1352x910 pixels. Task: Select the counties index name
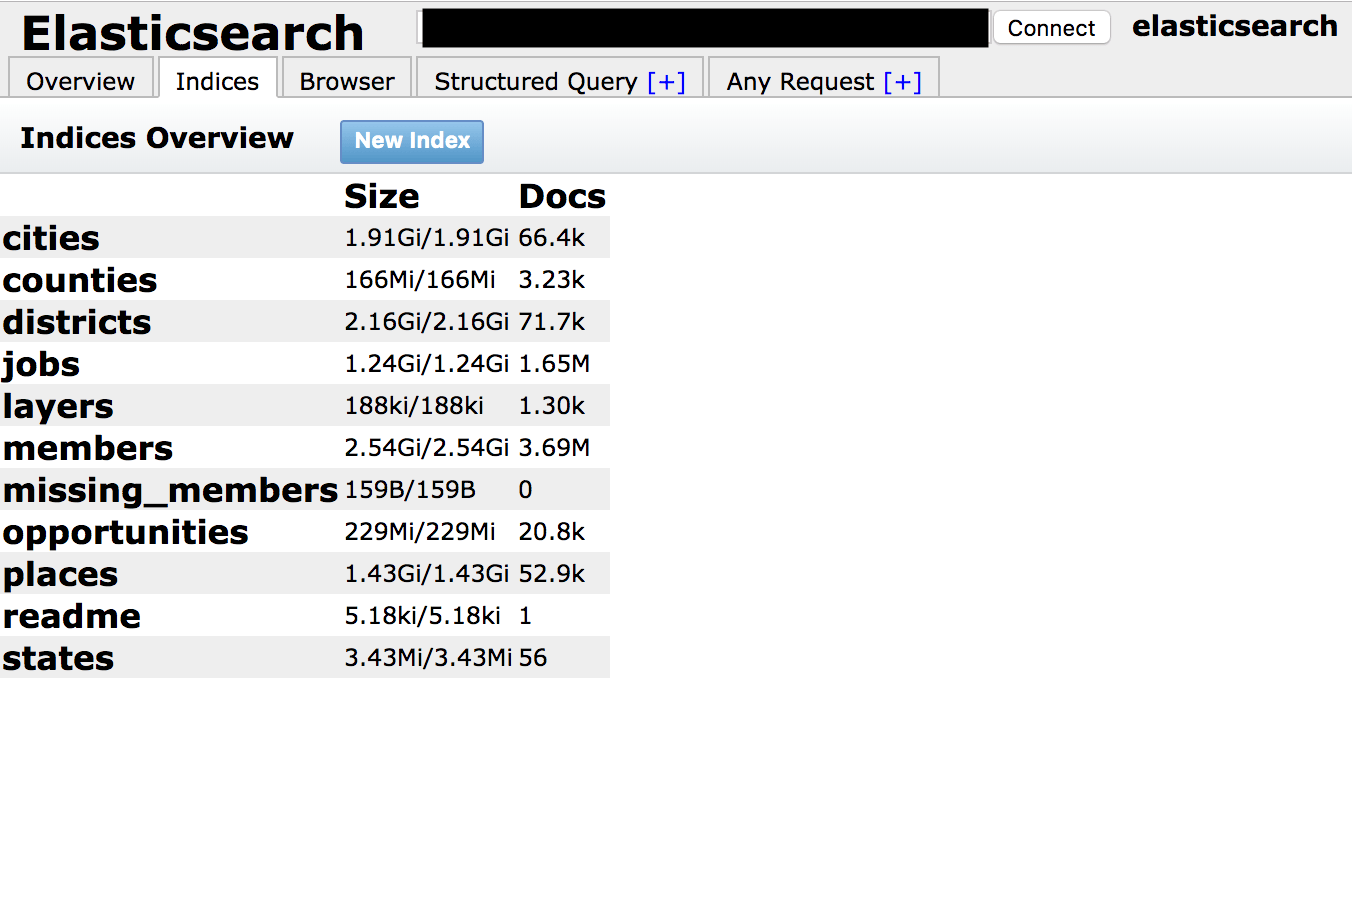[80, 280]
